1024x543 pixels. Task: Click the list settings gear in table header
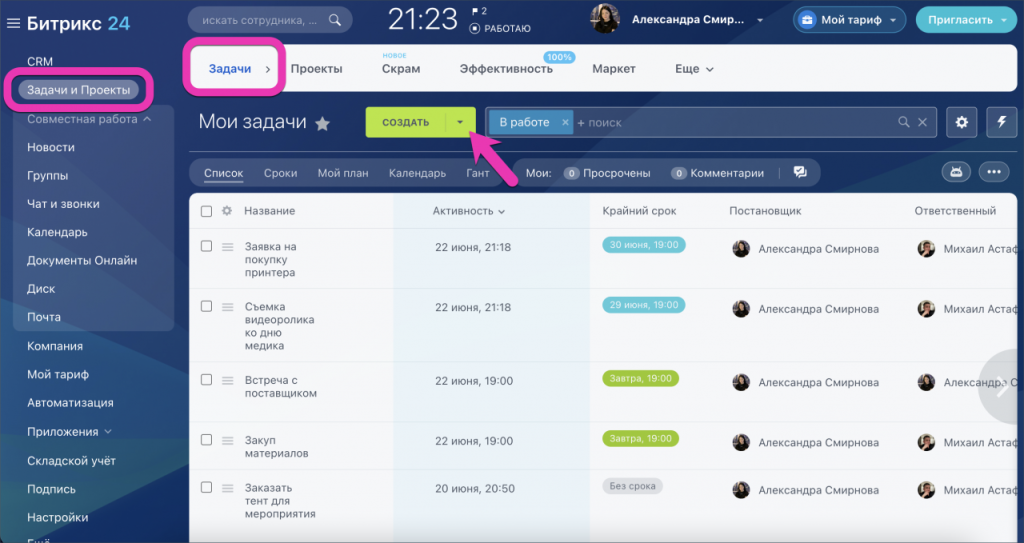tap(226, 211)
